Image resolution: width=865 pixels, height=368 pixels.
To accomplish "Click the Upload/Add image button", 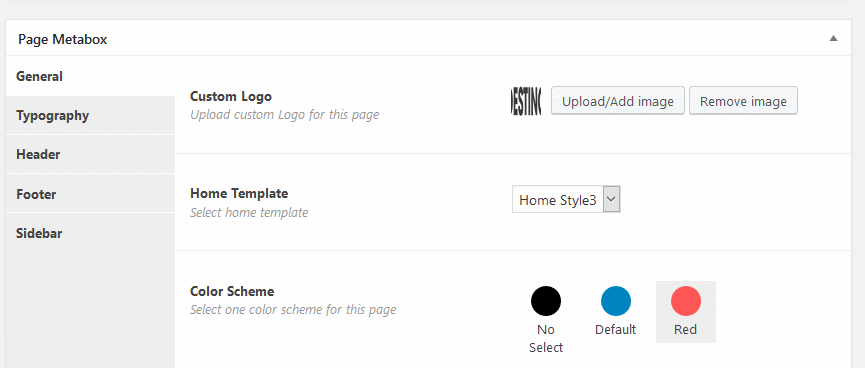I will coord(617,101).
